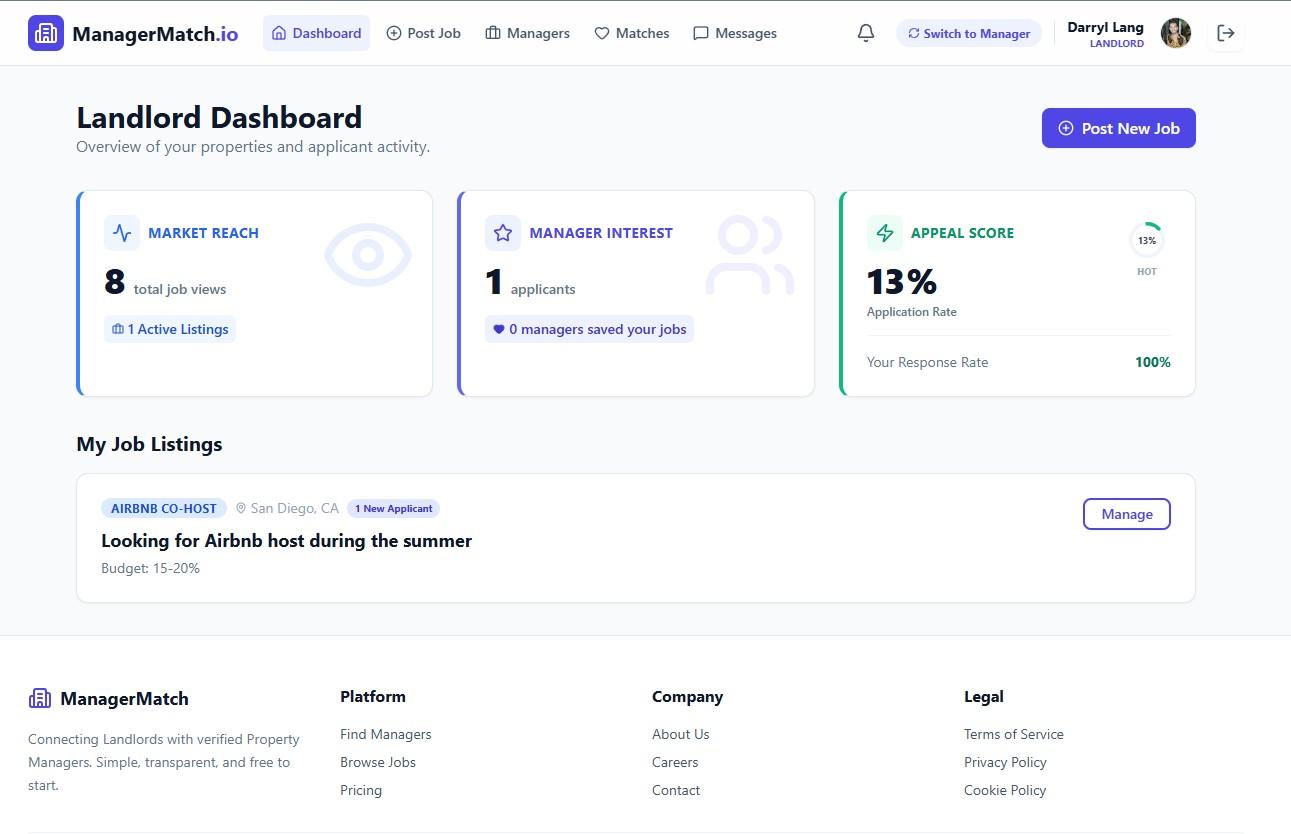Click the notification bell icon
This screenshot has height=834, width=1291.
[x=865, y=32]
